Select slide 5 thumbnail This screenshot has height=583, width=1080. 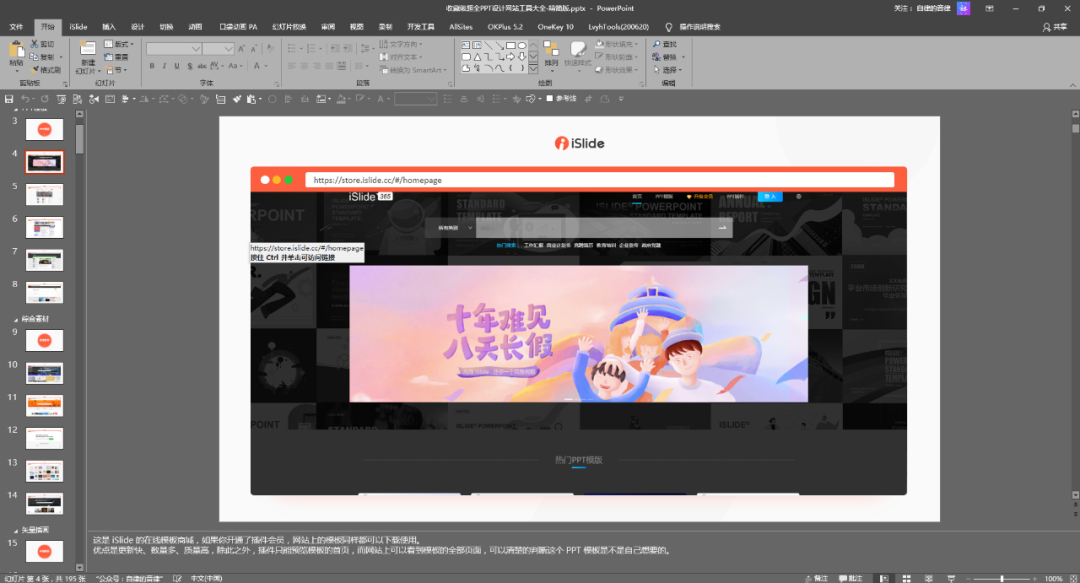coord(45,194)
